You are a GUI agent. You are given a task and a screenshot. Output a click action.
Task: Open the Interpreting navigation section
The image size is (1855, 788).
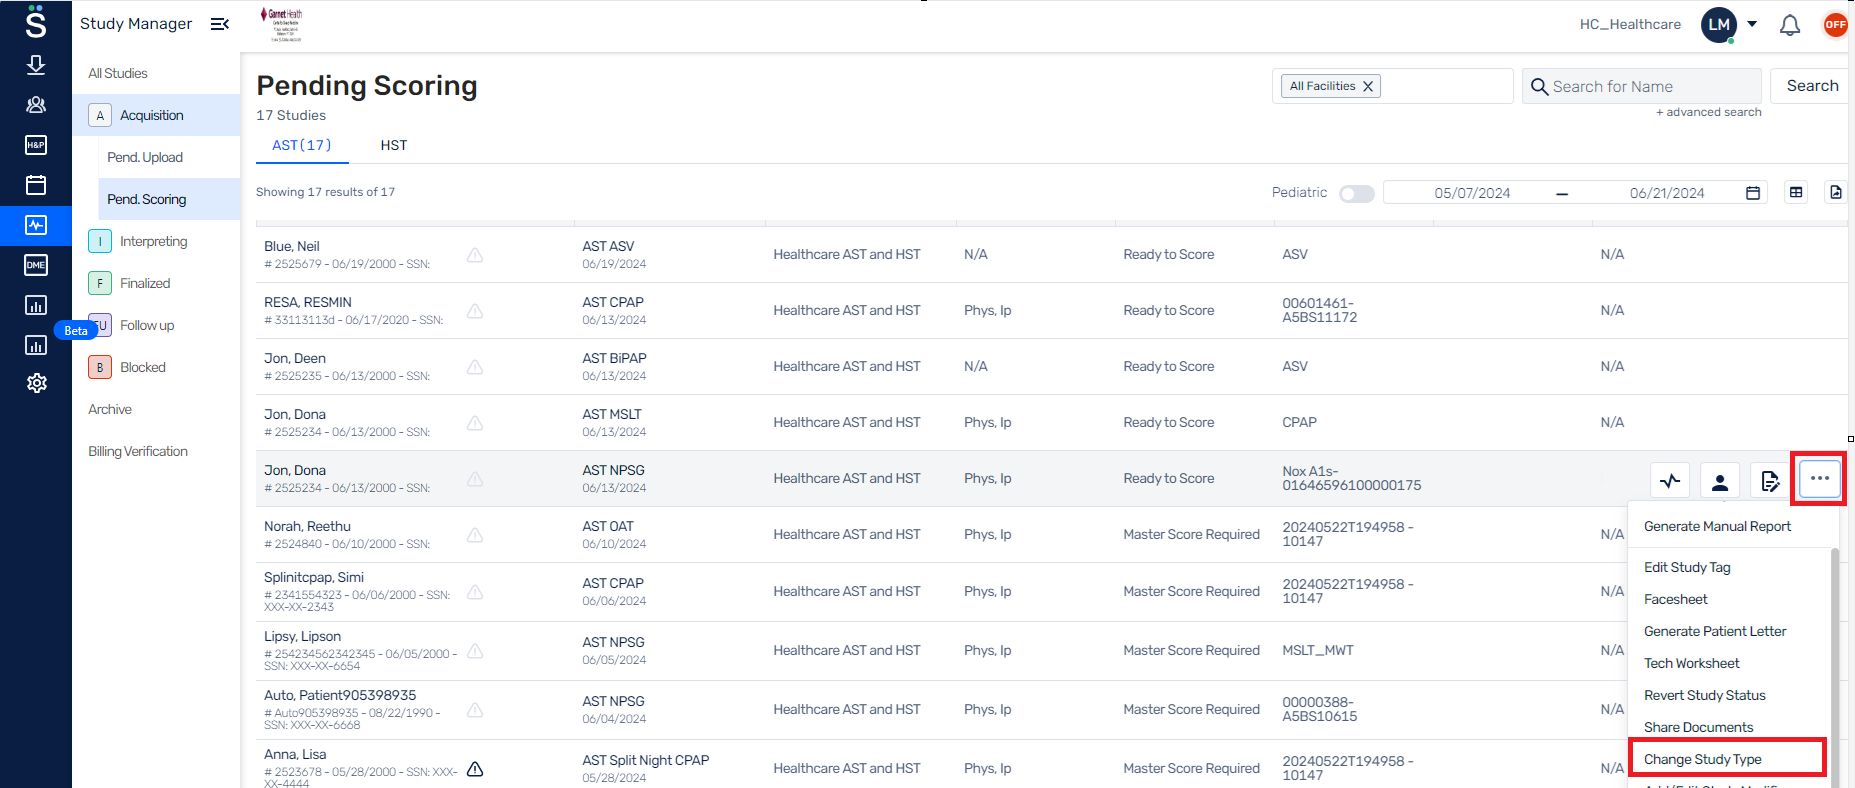point(153,241)
